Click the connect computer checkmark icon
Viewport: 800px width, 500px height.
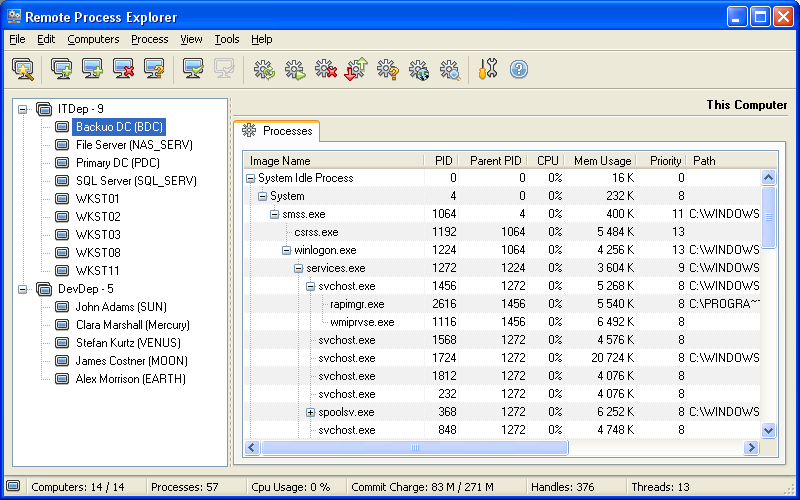194,69
